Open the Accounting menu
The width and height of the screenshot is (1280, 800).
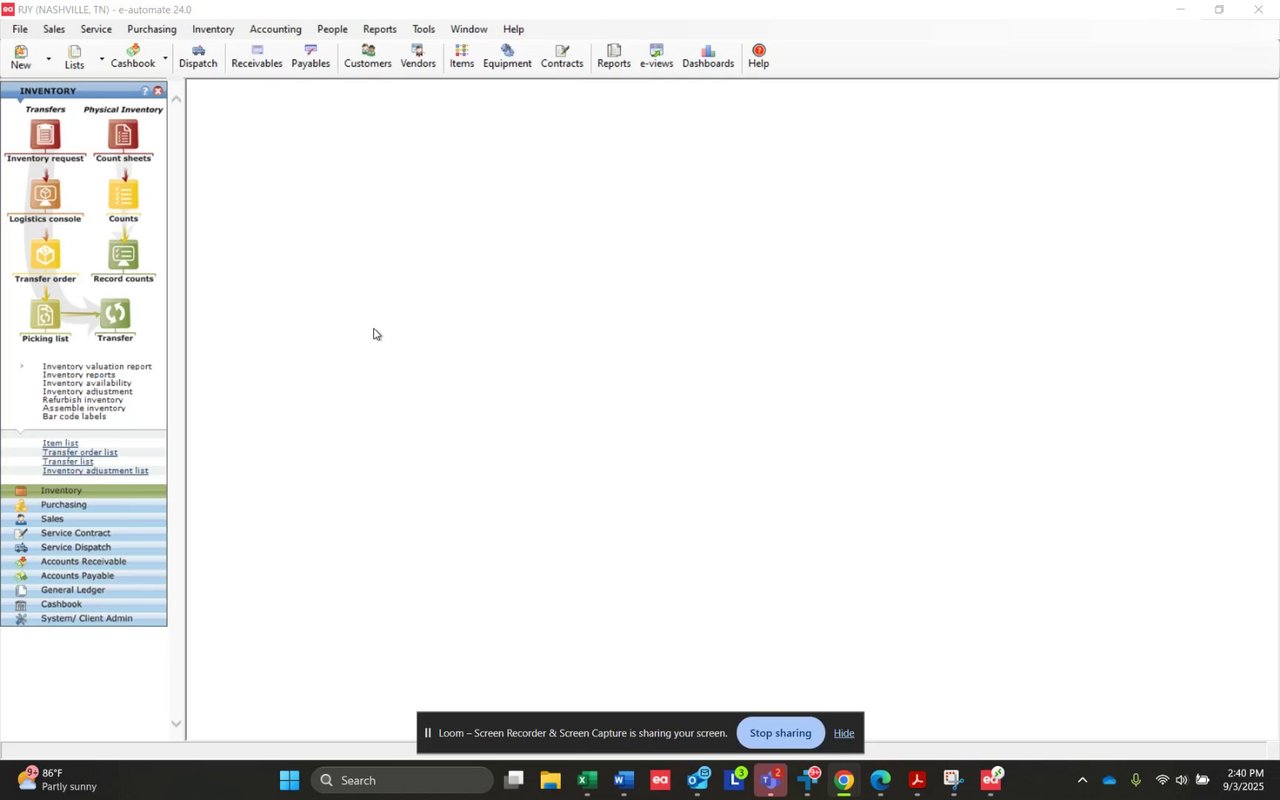tap(276, 29)
